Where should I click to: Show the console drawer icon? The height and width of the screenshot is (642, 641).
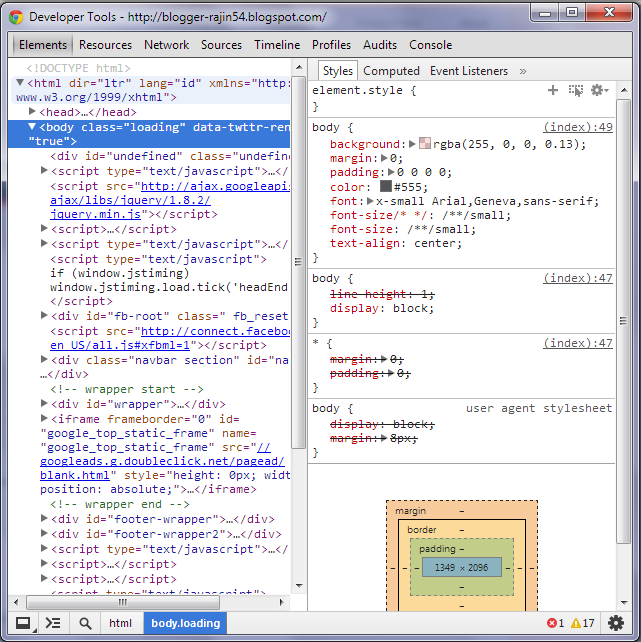click(53, 623)
